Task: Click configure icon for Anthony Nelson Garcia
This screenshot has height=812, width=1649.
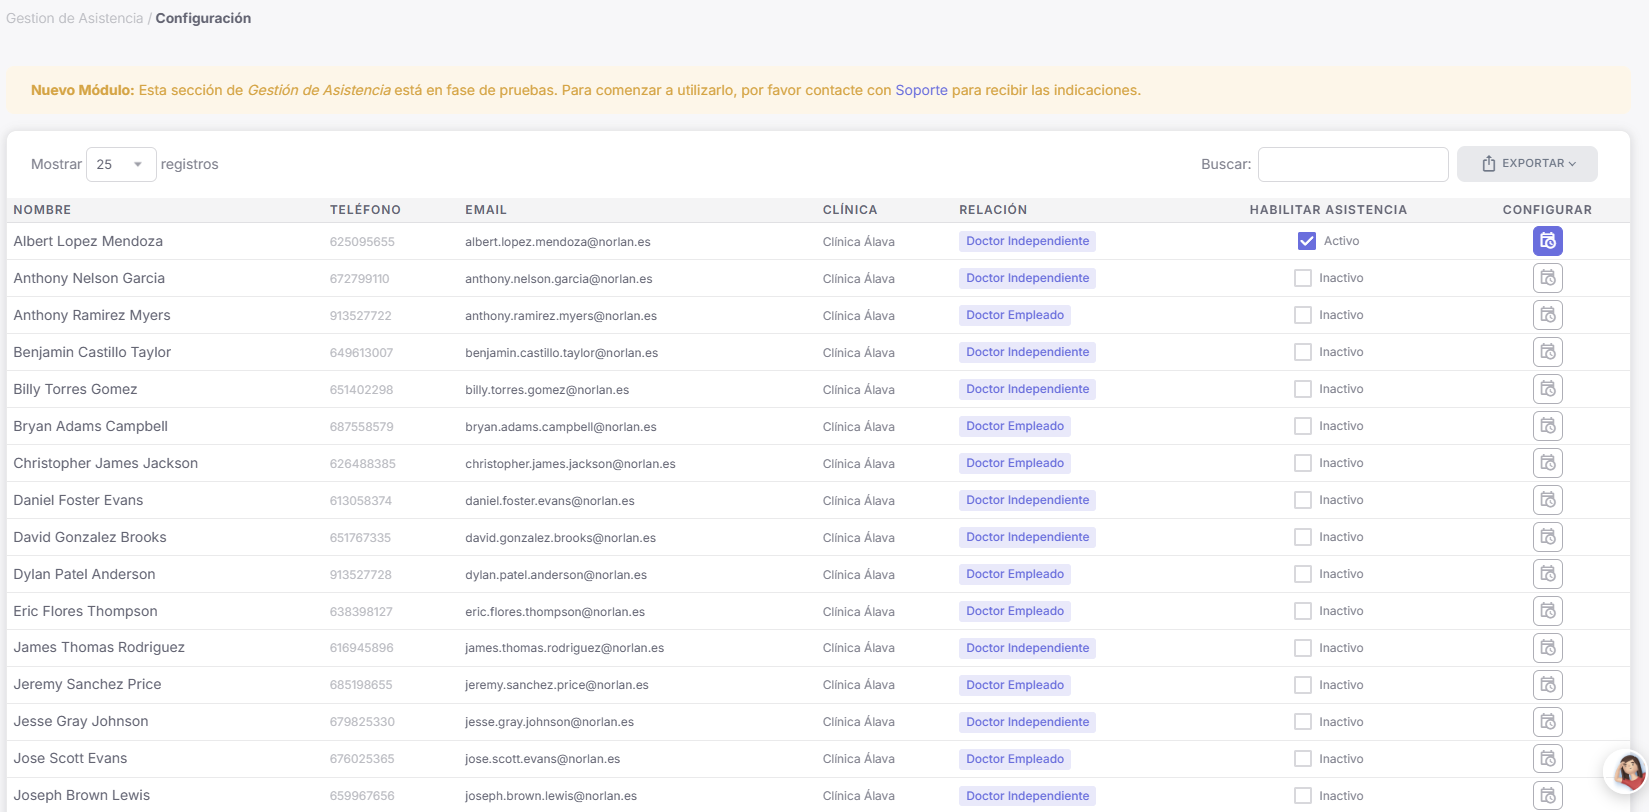Action: (x=1547, y=278)
